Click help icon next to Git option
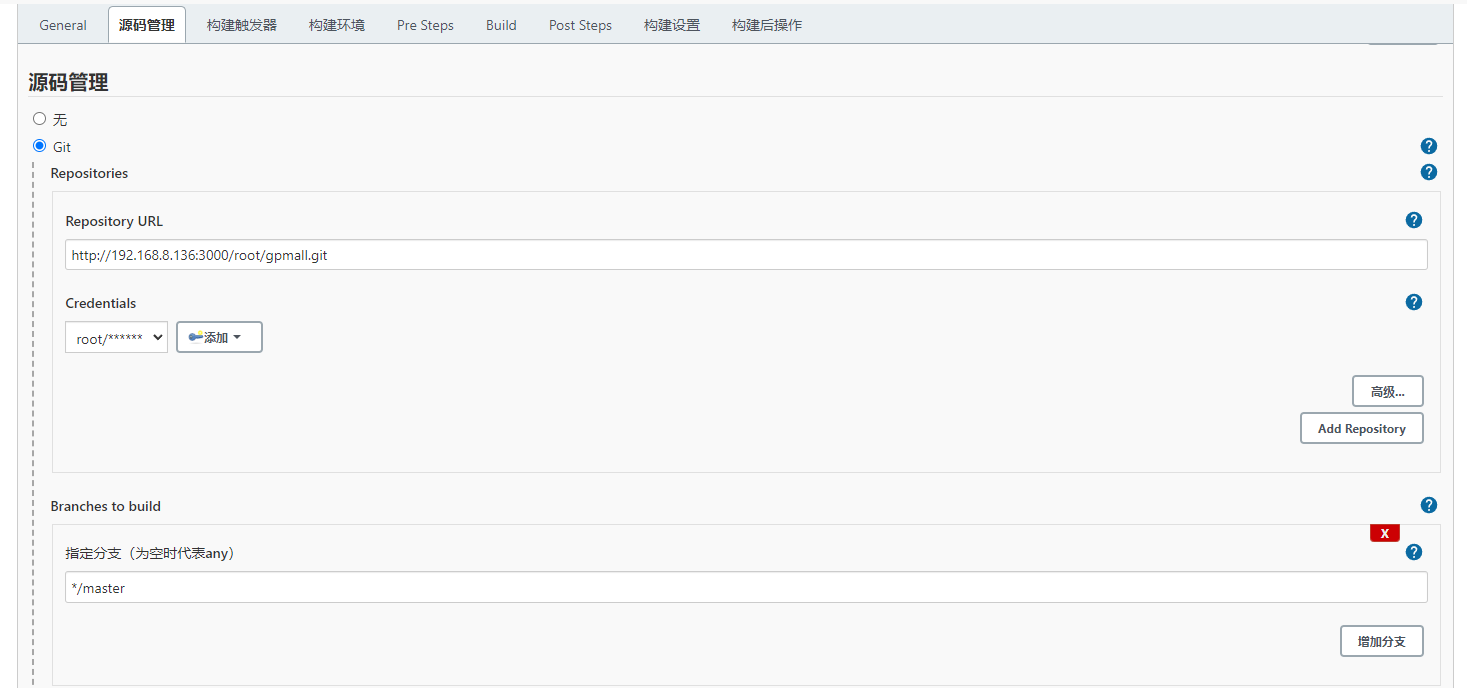Screen dimensions: 1467x688 [1428, 146]
